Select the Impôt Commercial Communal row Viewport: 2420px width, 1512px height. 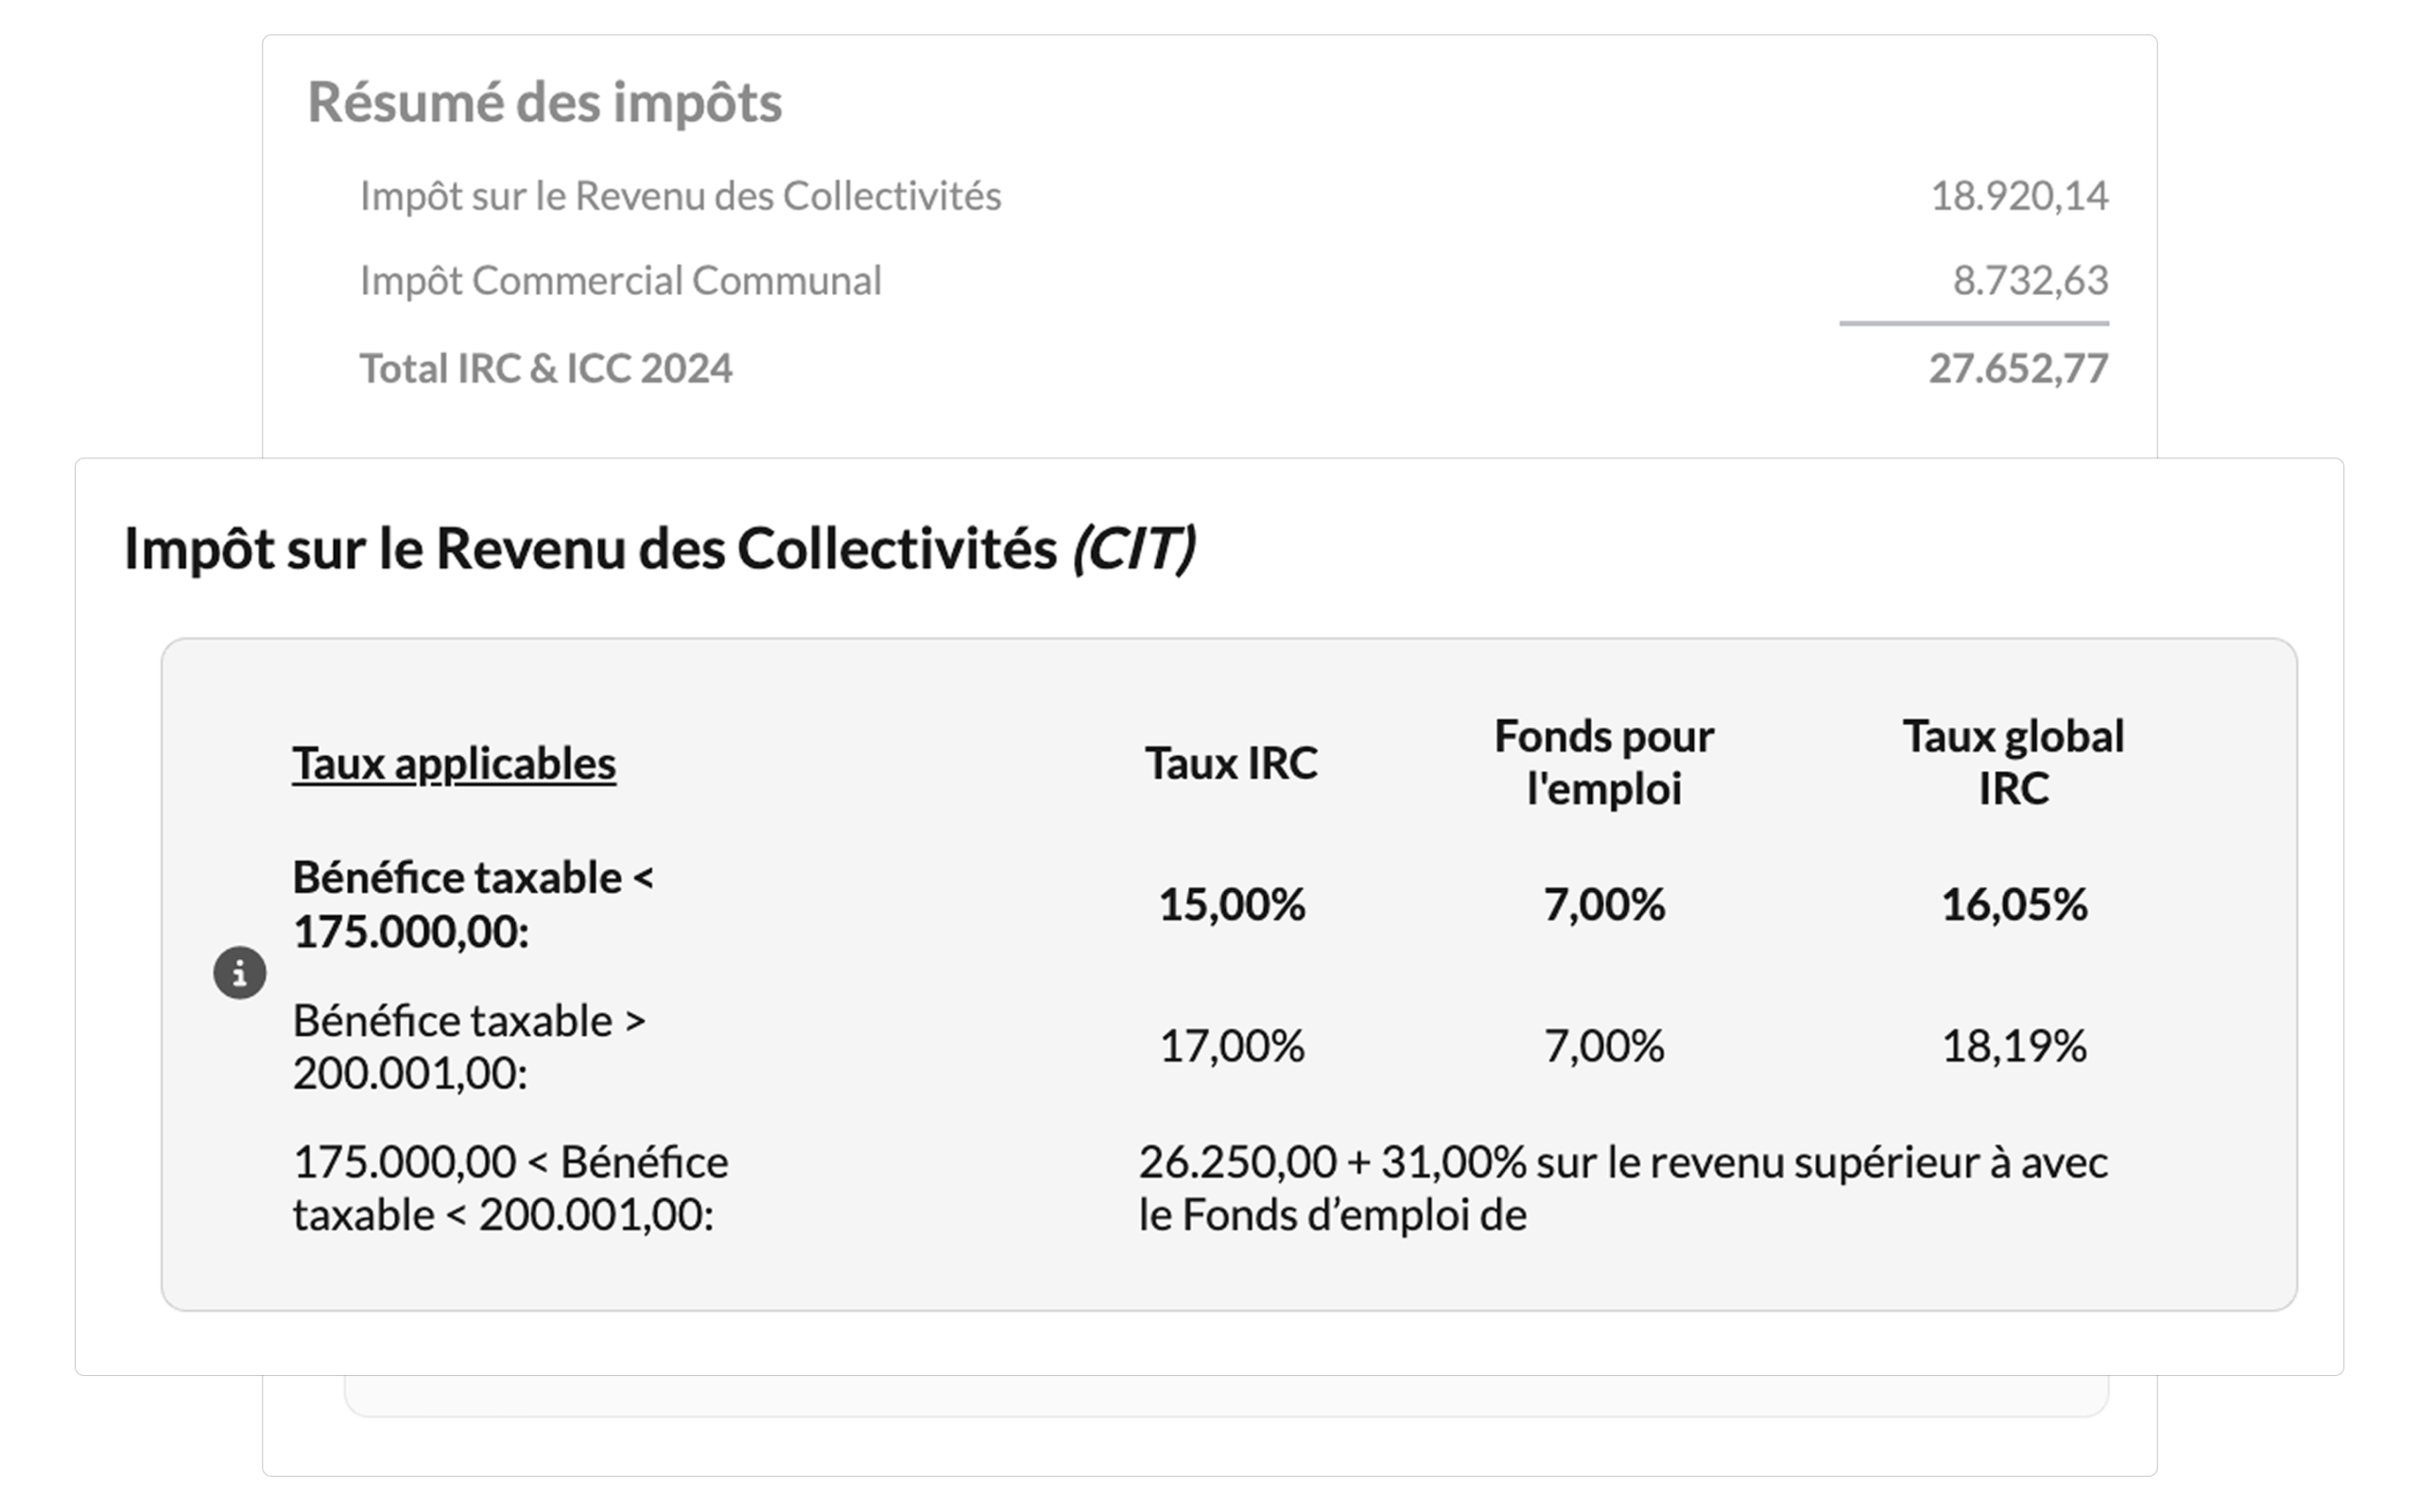(1234, 281)
